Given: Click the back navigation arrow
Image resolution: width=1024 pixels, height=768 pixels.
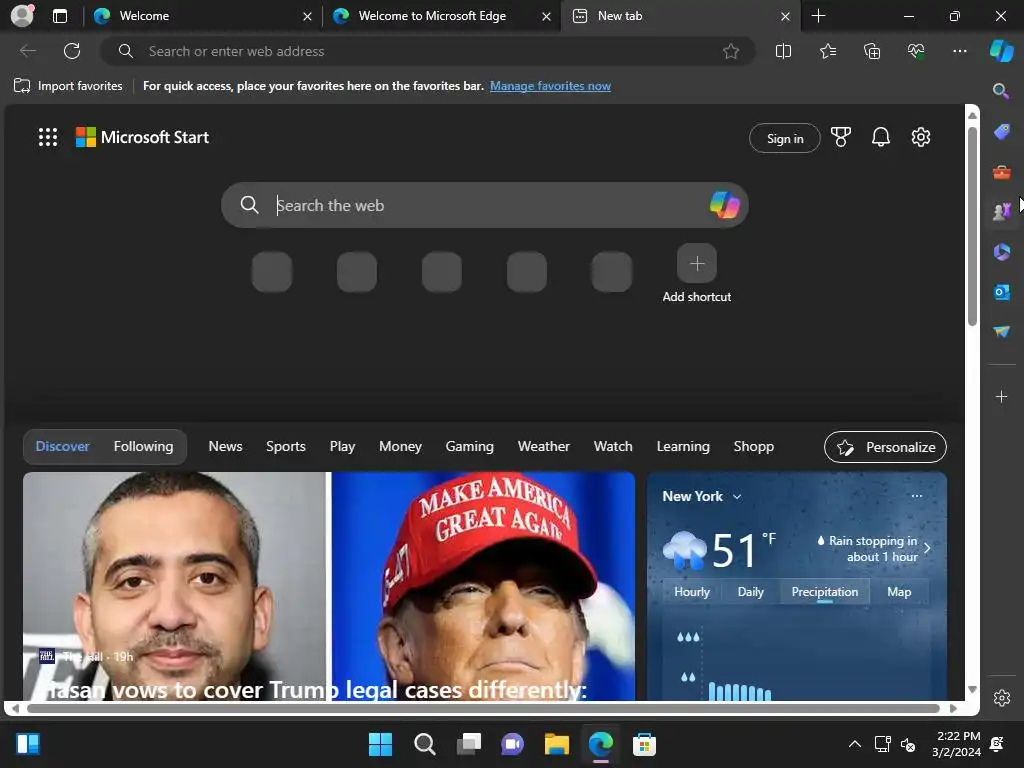Looking at the screenshot, I should click(27, 51).
